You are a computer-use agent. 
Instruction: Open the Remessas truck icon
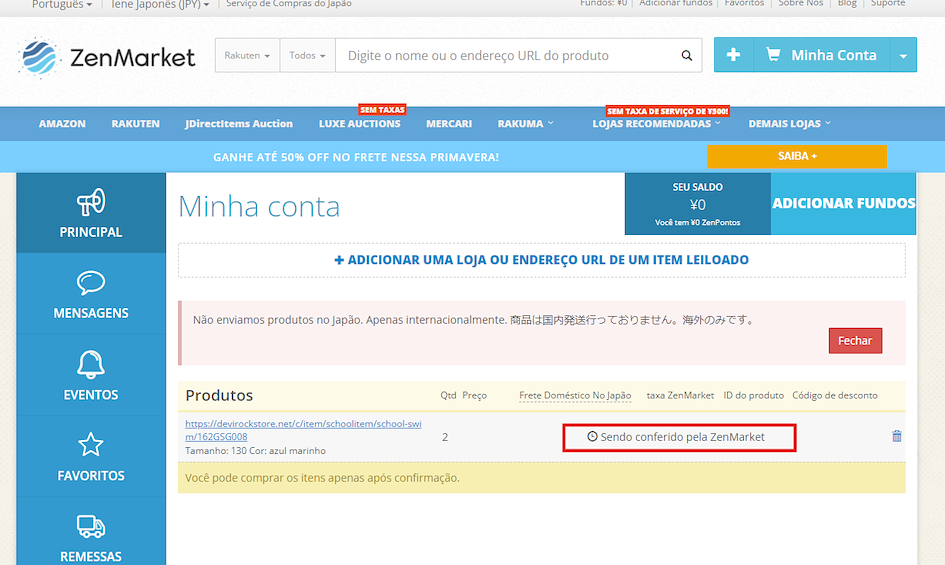pyautogui.click(x=91, y=526)
